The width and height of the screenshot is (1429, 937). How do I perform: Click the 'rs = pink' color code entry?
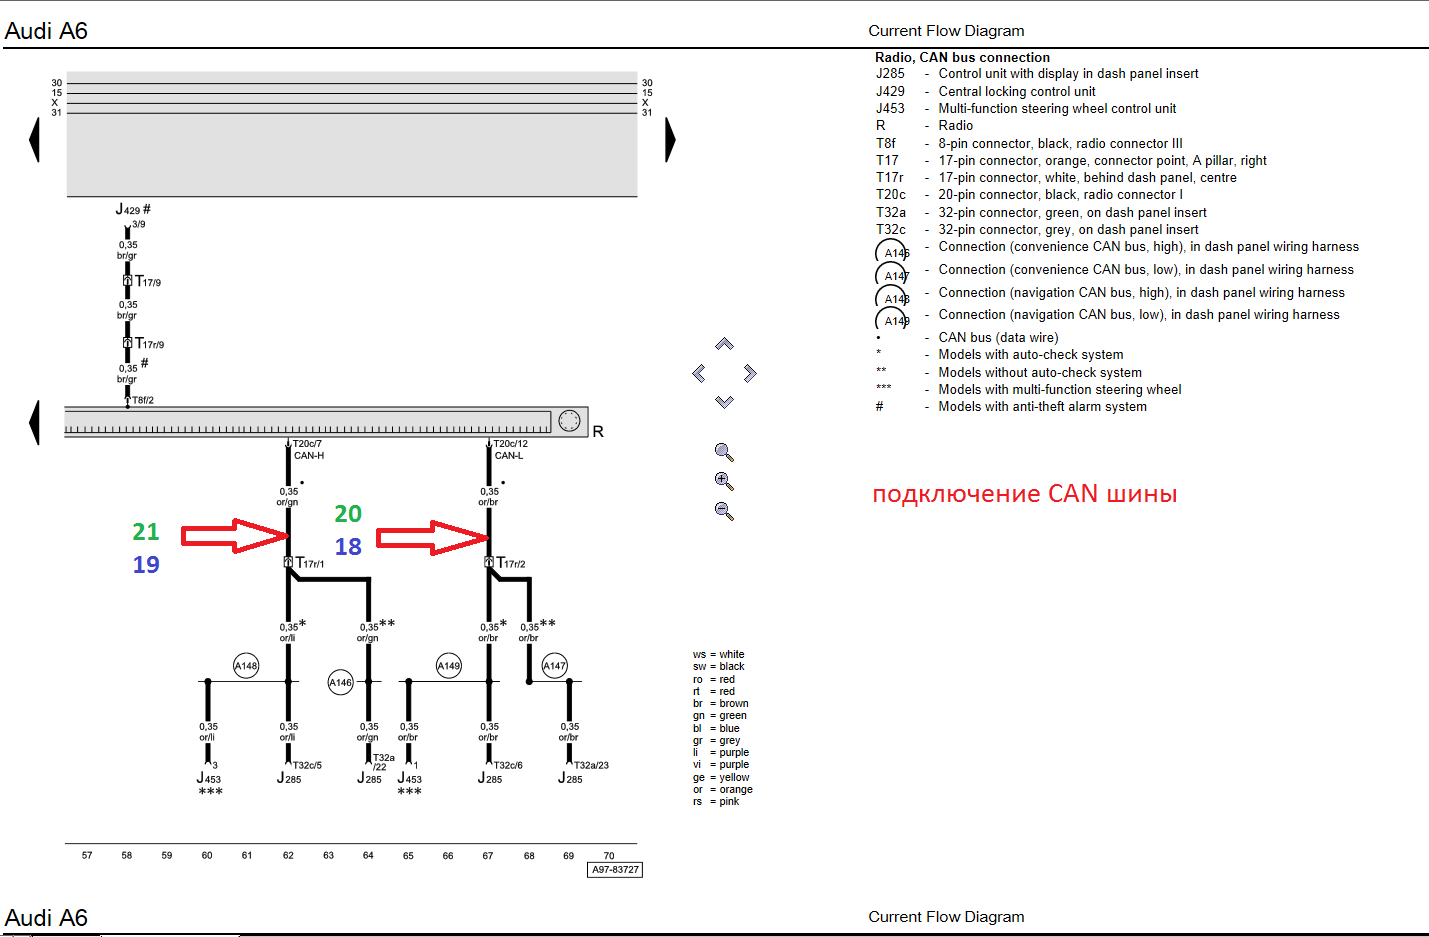click(x=716, y=801)
